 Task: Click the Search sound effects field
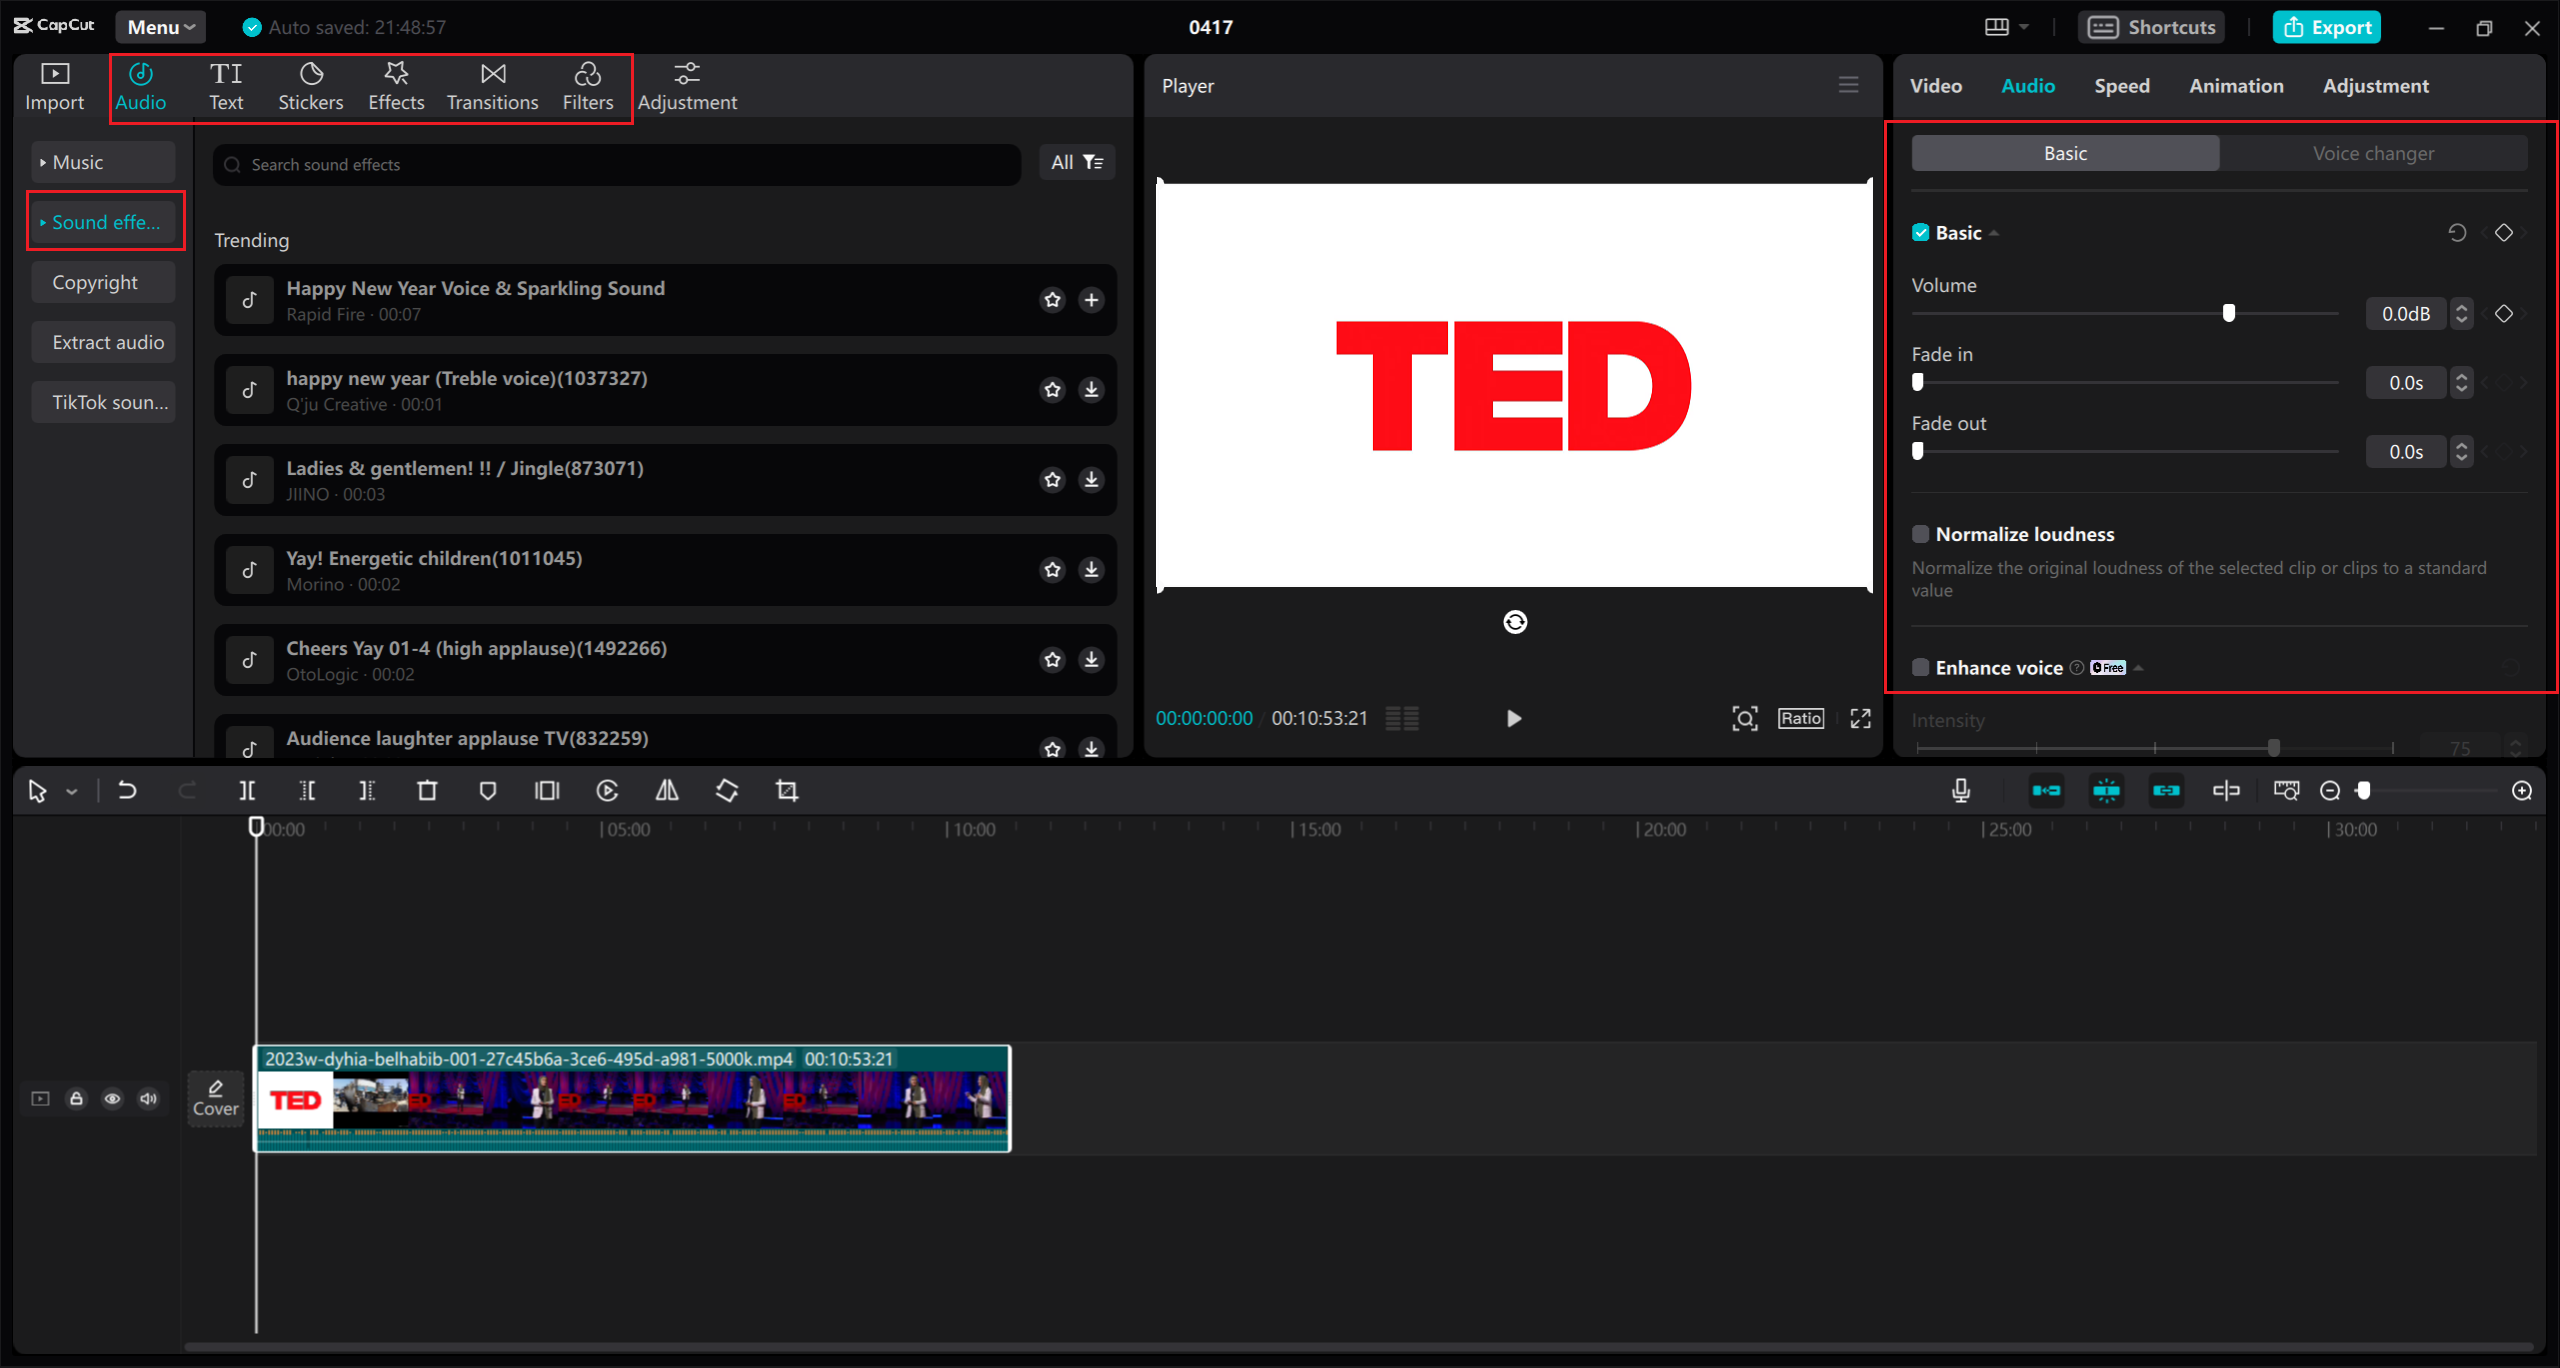[x=616, y=164]
